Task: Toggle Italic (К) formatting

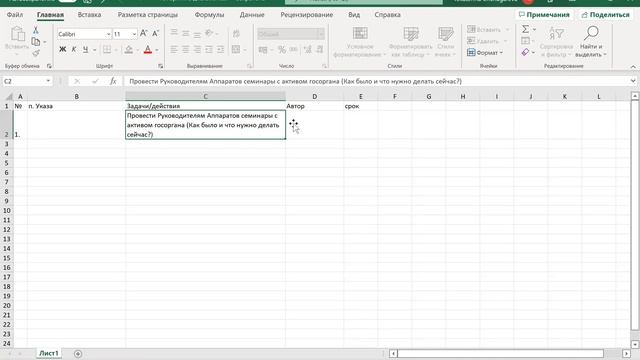Action: 74,50
